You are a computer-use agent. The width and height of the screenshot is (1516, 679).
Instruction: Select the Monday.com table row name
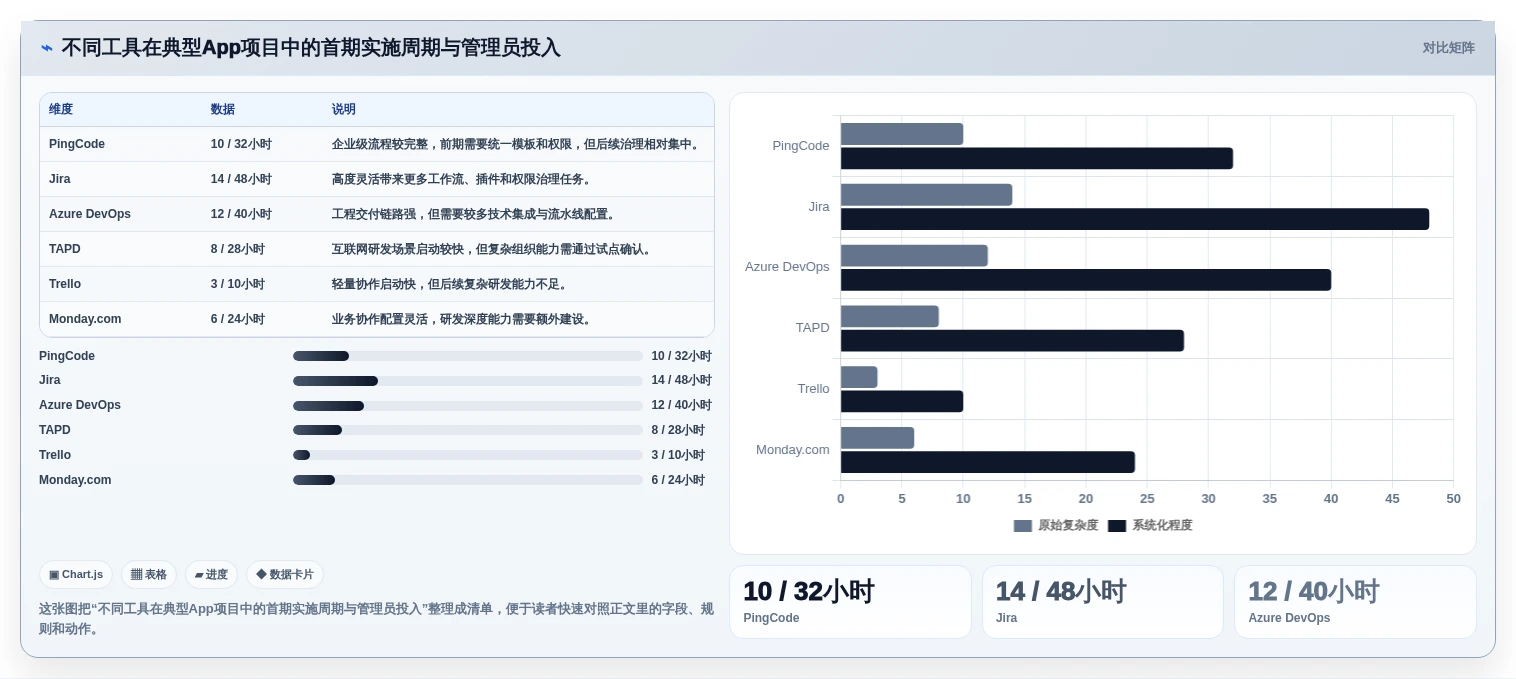point(85,319)
